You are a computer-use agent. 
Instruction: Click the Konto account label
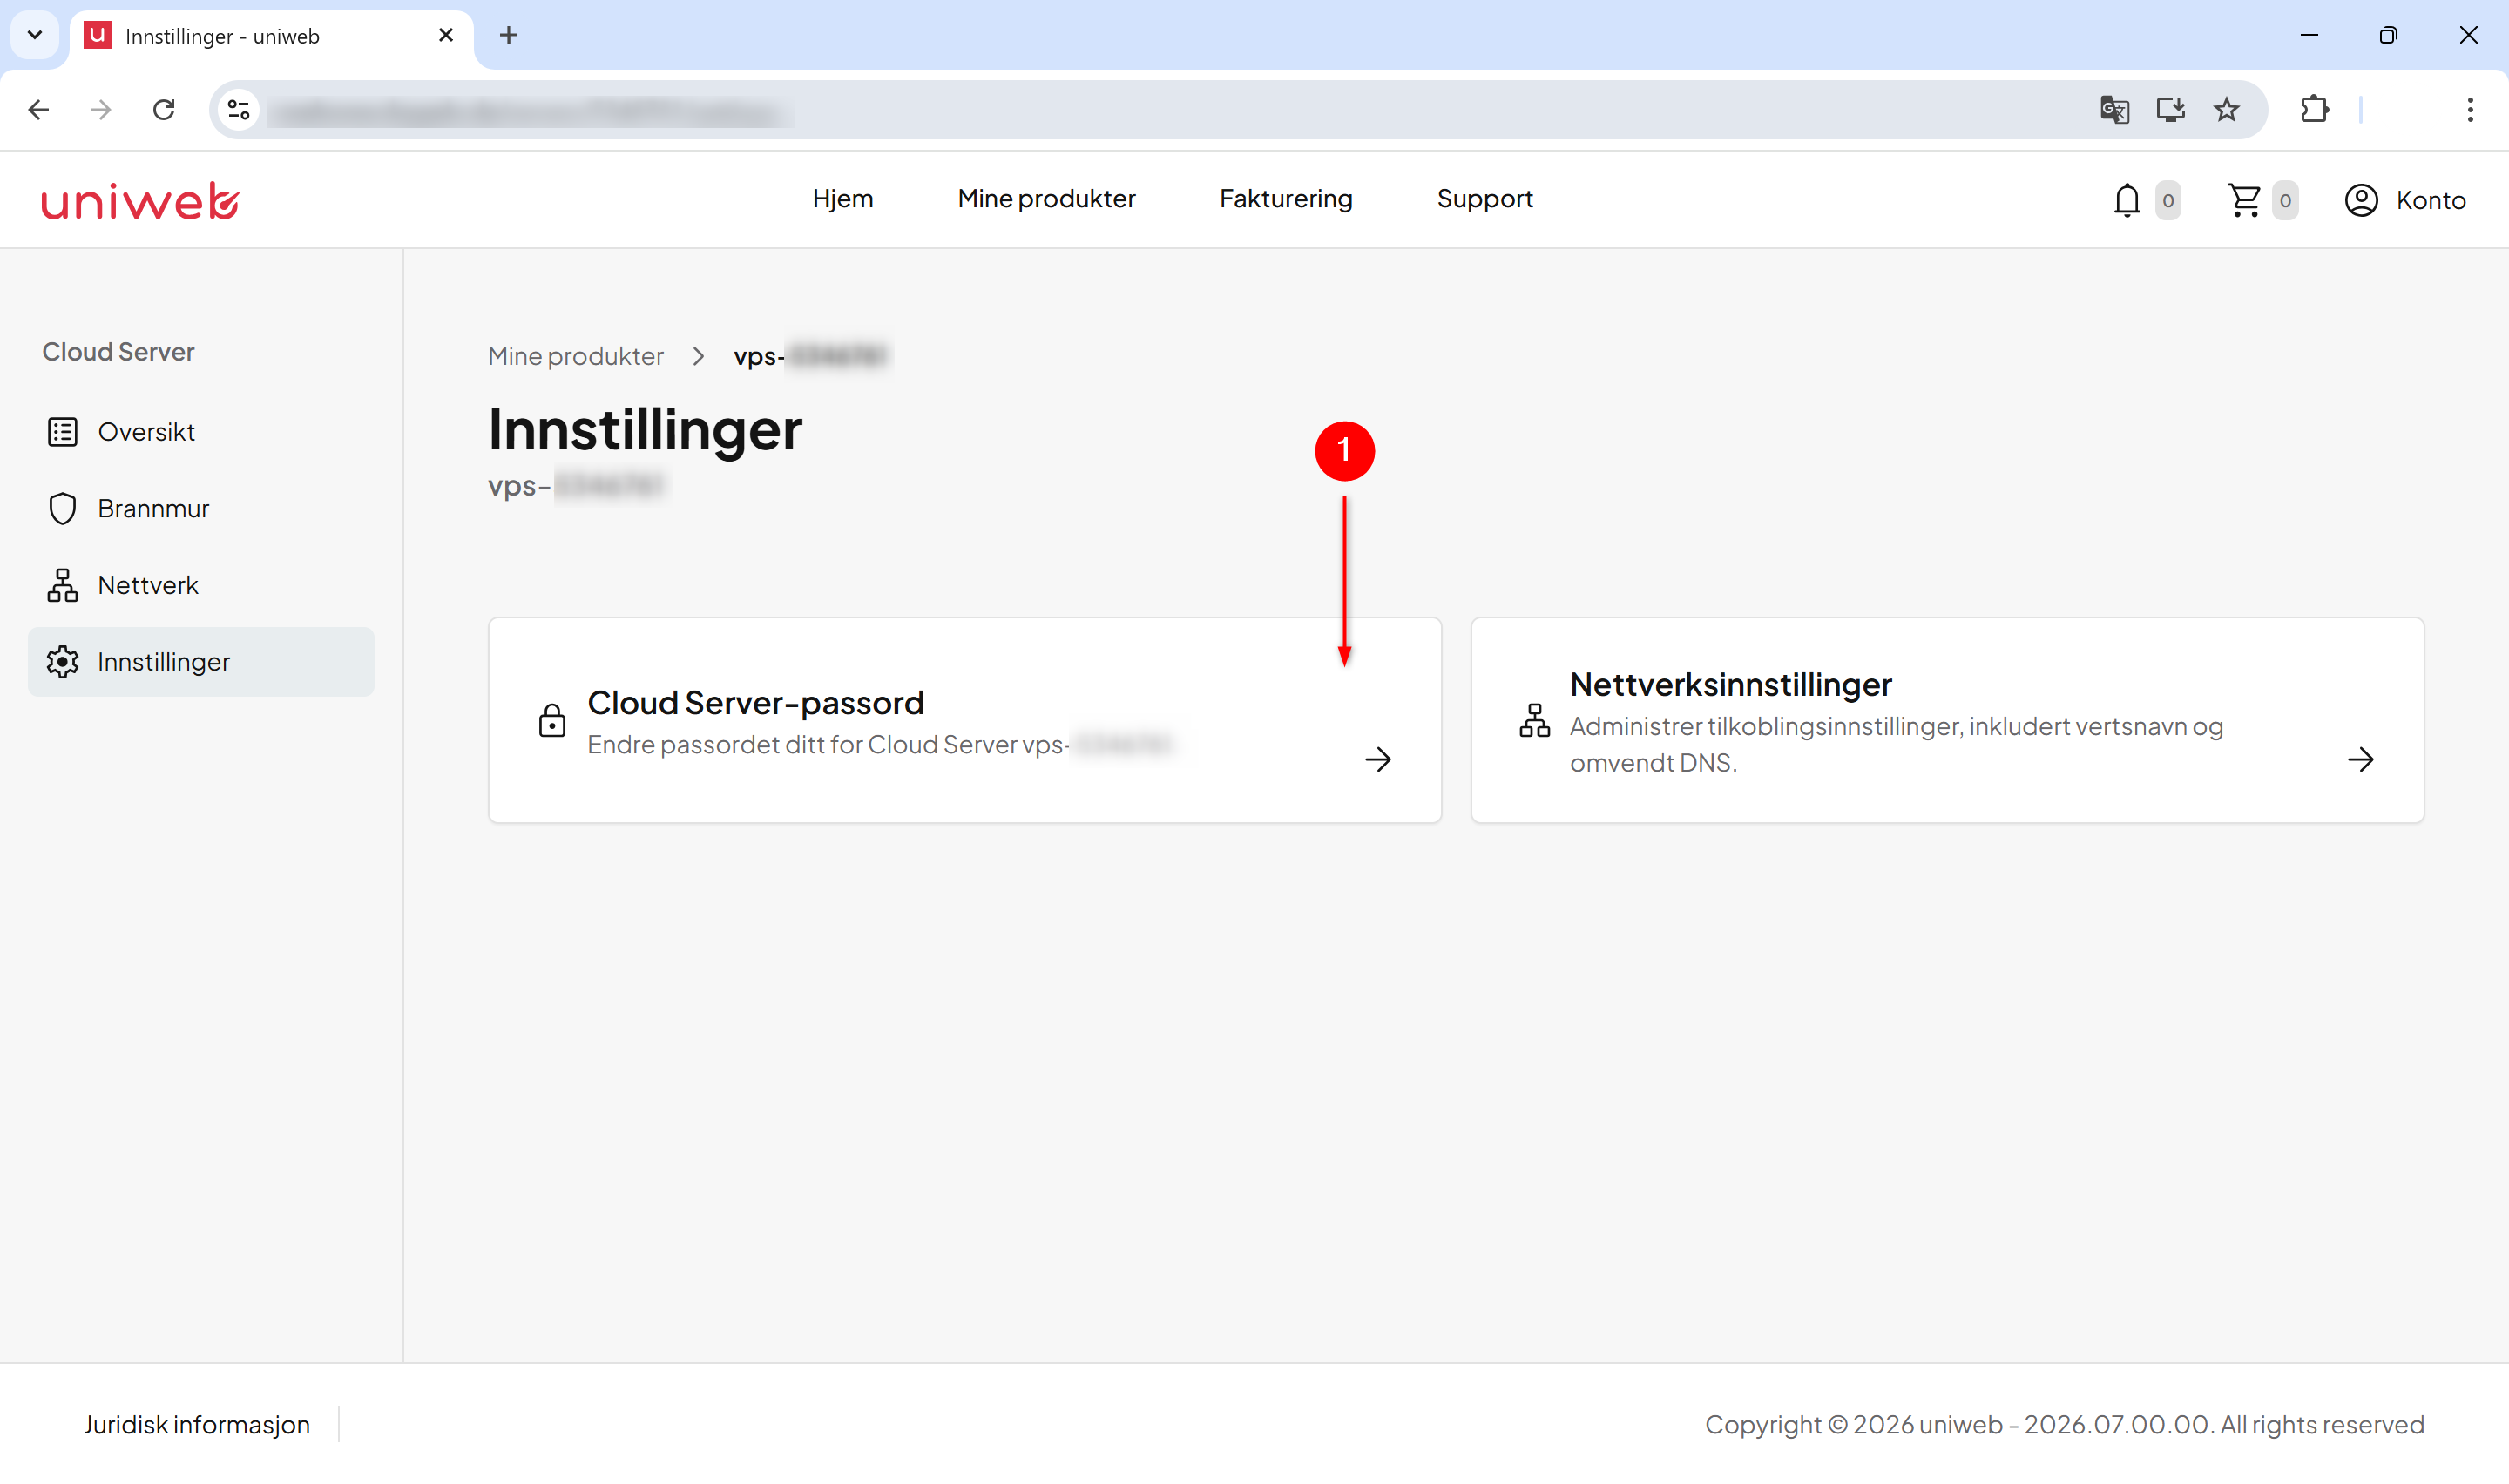[x=2430, y=200]
